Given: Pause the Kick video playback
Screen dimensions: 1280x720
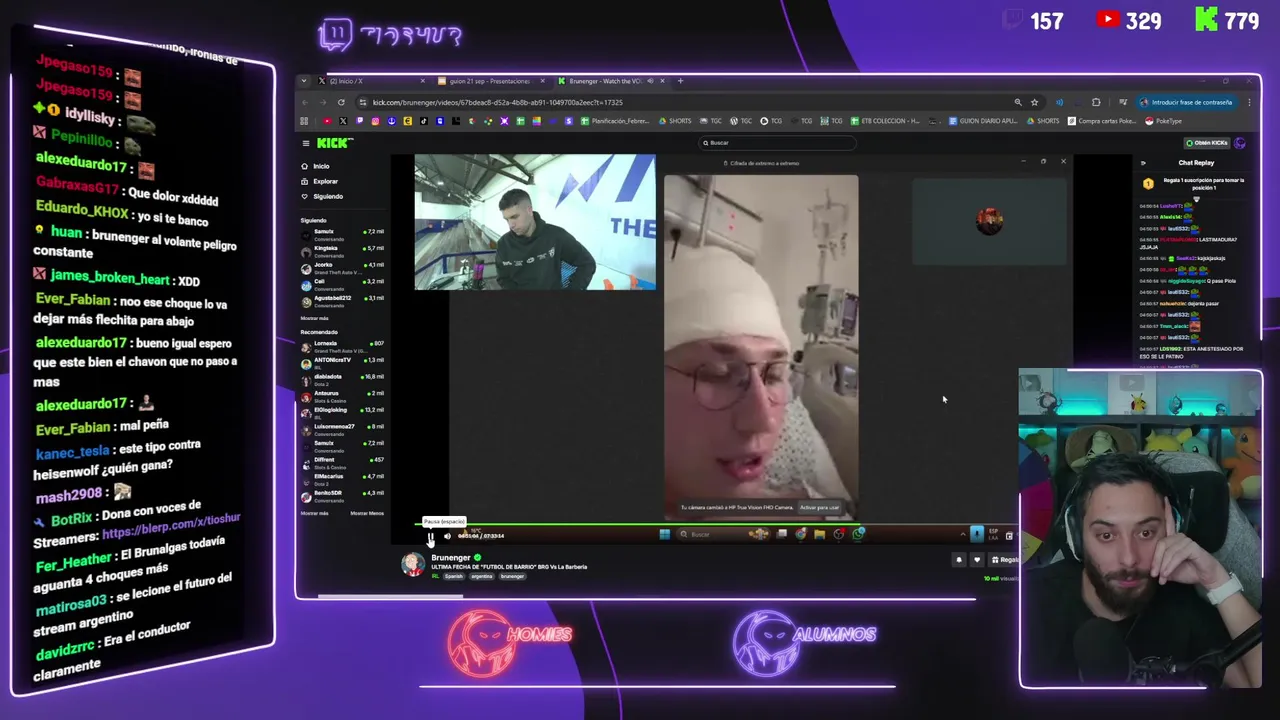Looking at the screenshot, I should click(x=429, y=536).
